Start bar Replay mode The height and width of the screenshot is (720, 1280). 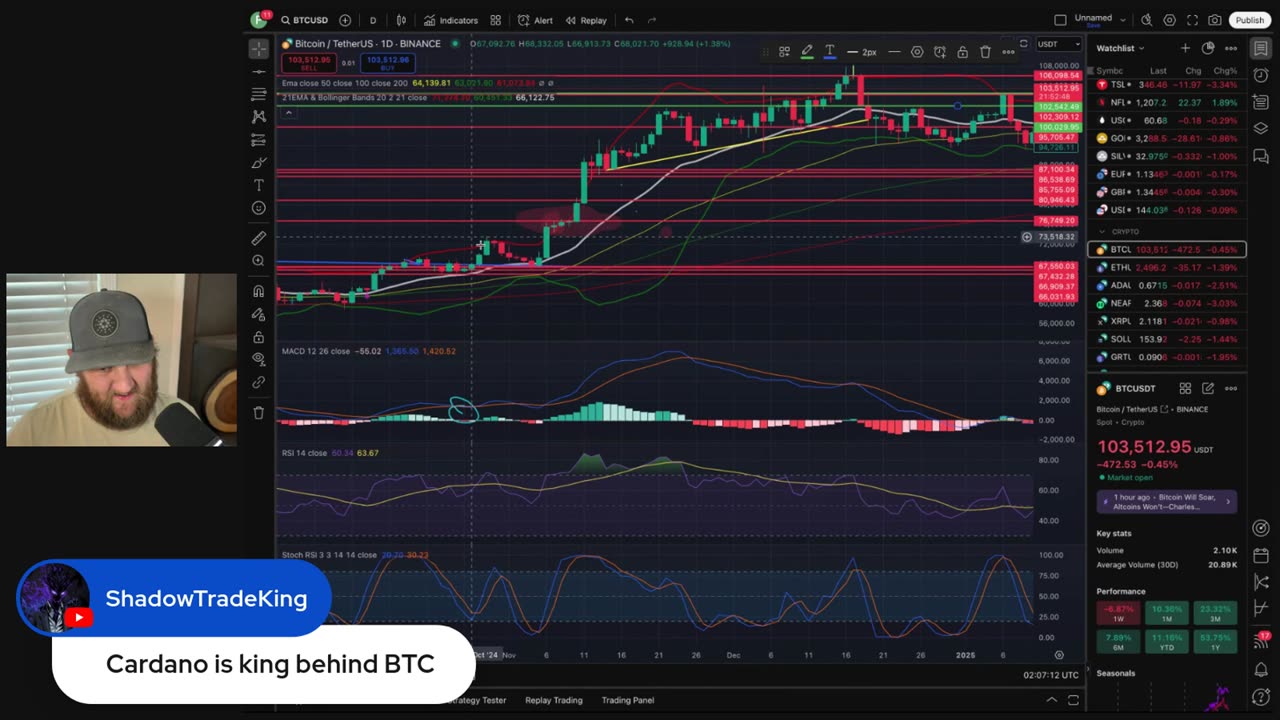click(x=586, y=20)
